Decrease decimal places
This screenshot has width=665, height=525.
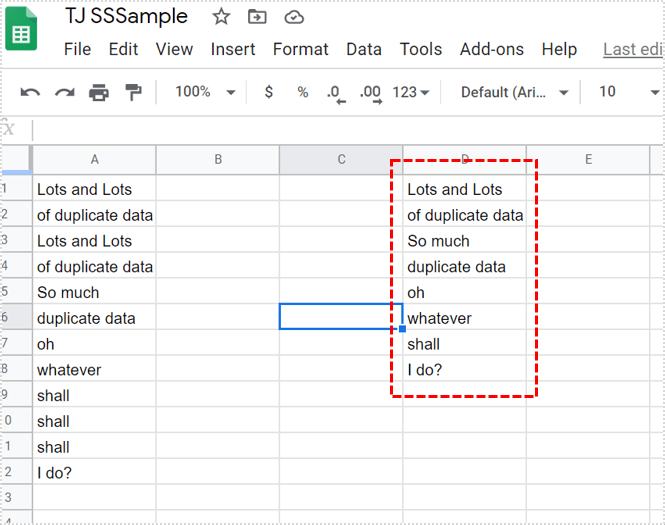pos(335,93)
